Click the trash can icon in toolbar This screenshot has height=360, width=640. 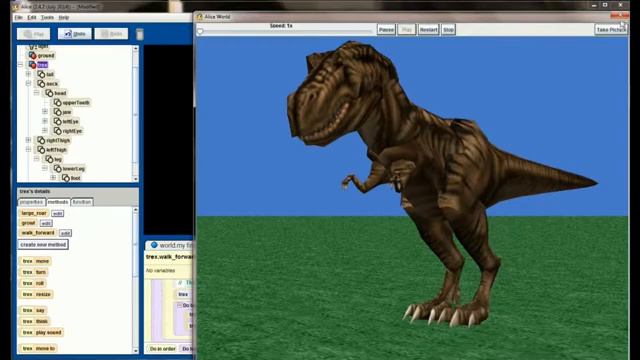(x=140, y=34)
